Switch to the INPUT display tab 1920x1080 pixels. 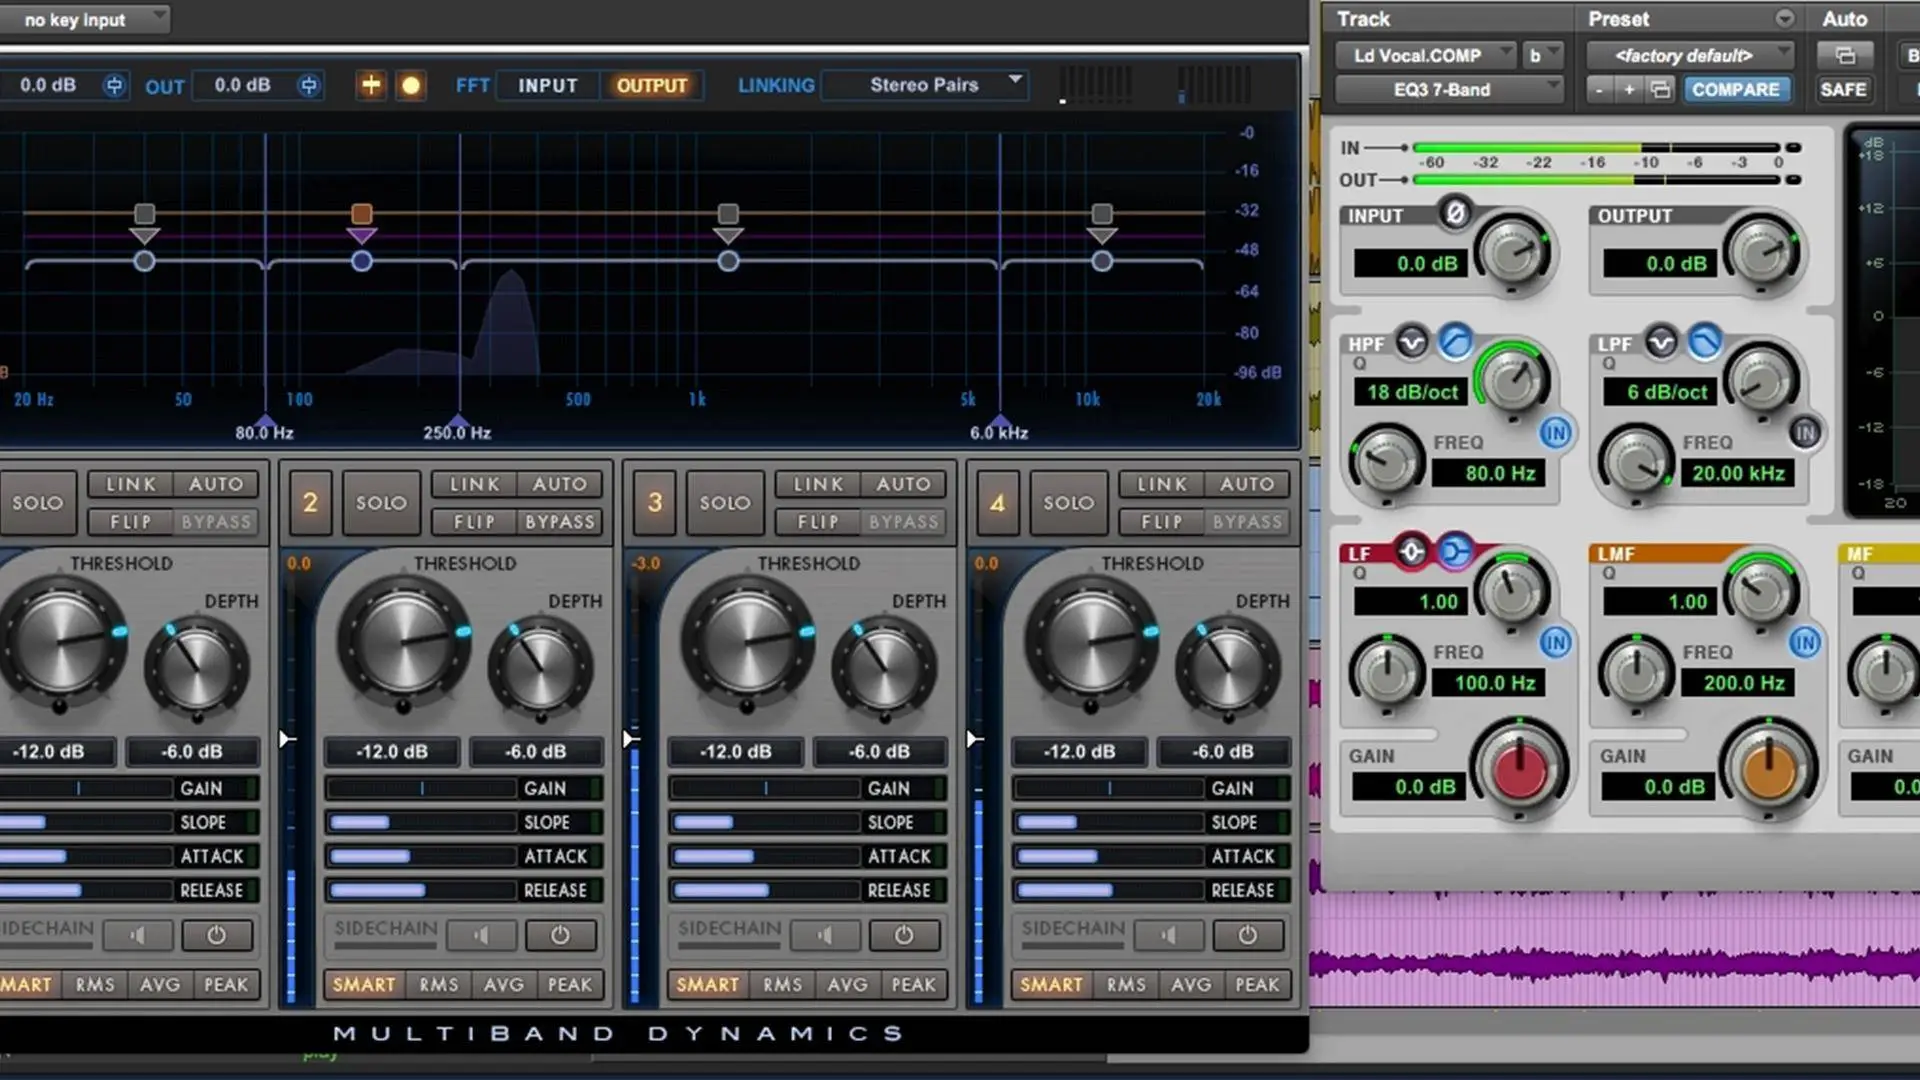546,85
